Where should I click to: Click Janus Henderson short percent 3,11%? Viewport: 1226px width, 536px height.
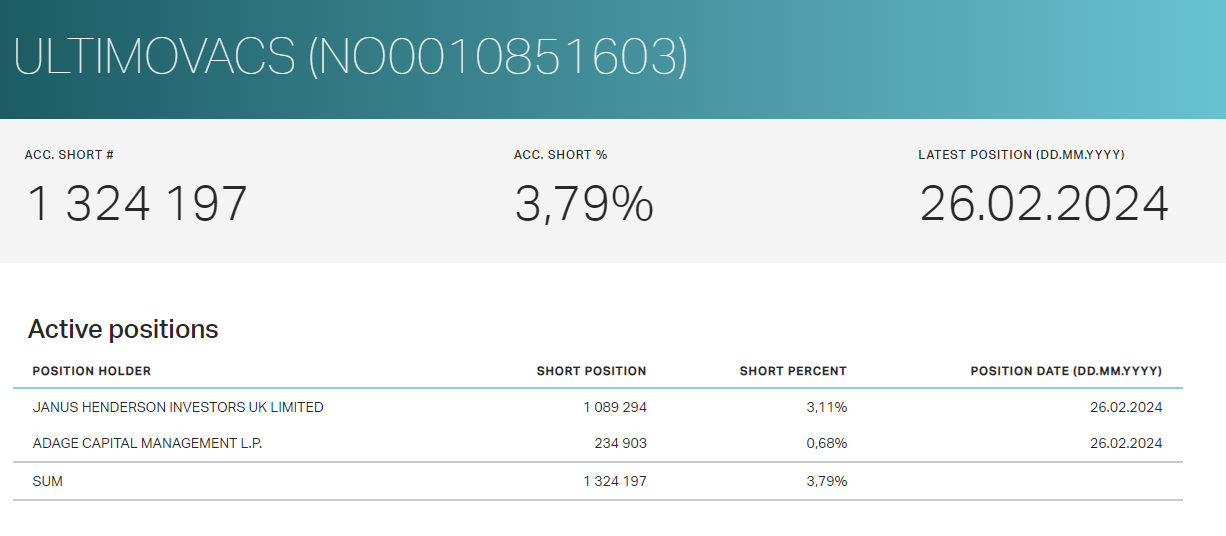pos(828,407)
